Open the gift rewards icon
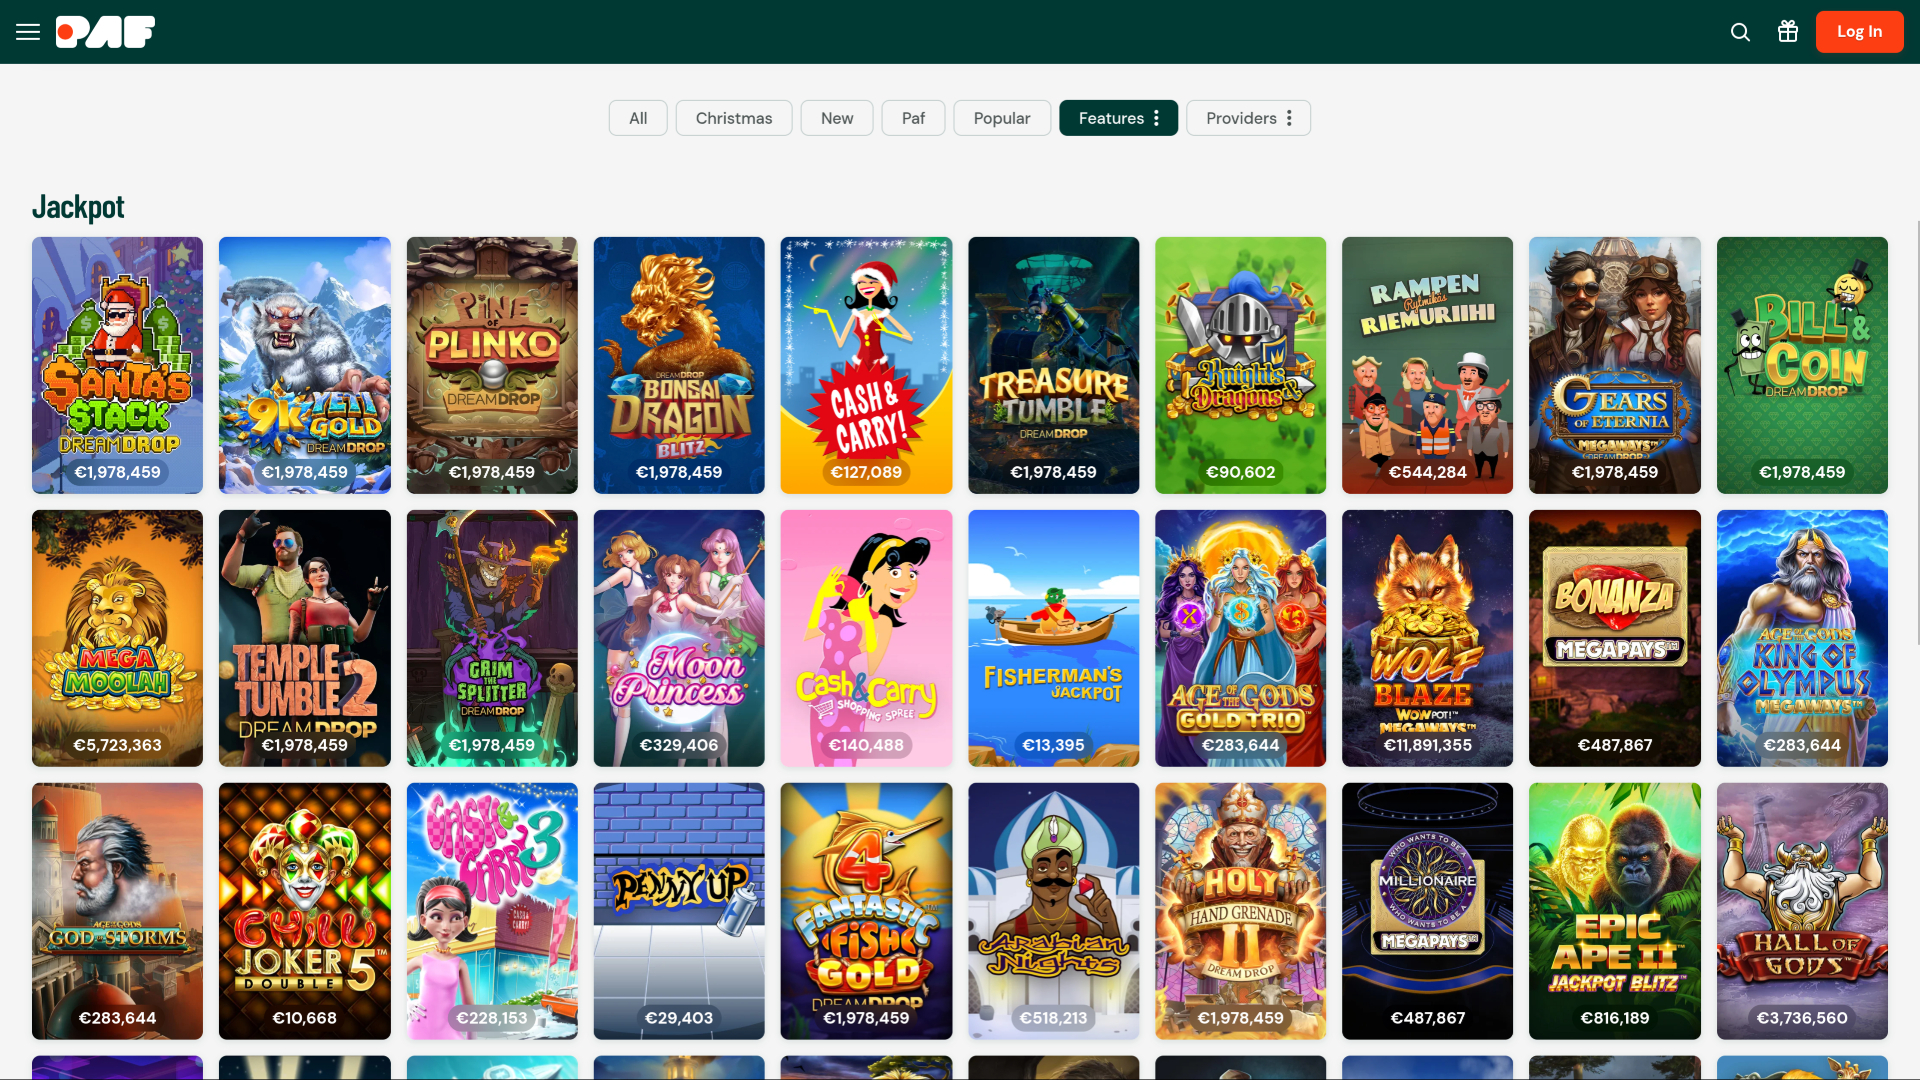The height and width of the screenshot is (1080, 1920). [x=1788, y=31]
